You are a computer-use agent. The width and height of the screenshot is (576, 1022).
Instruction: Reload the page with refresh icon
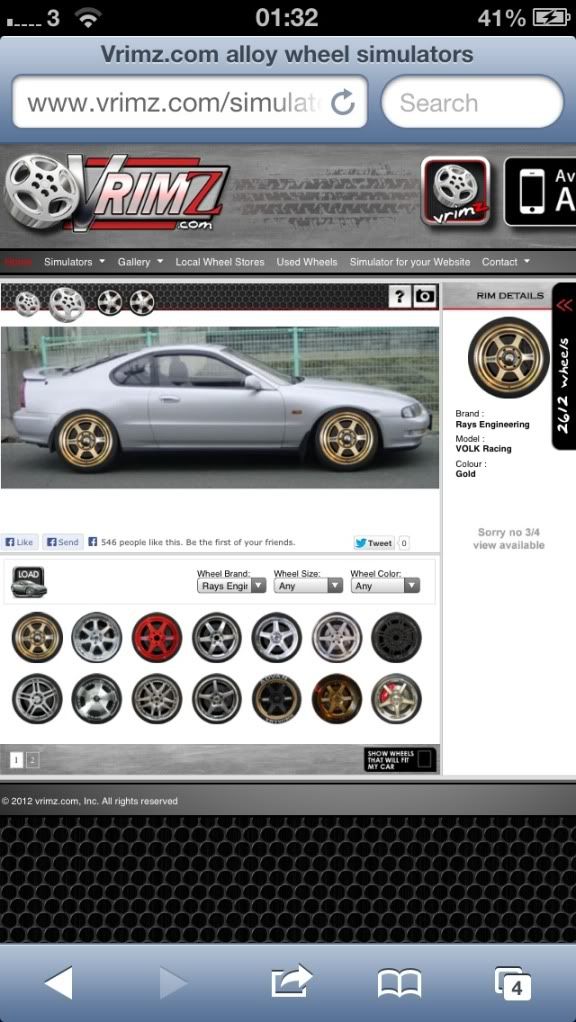click(343, 102)
